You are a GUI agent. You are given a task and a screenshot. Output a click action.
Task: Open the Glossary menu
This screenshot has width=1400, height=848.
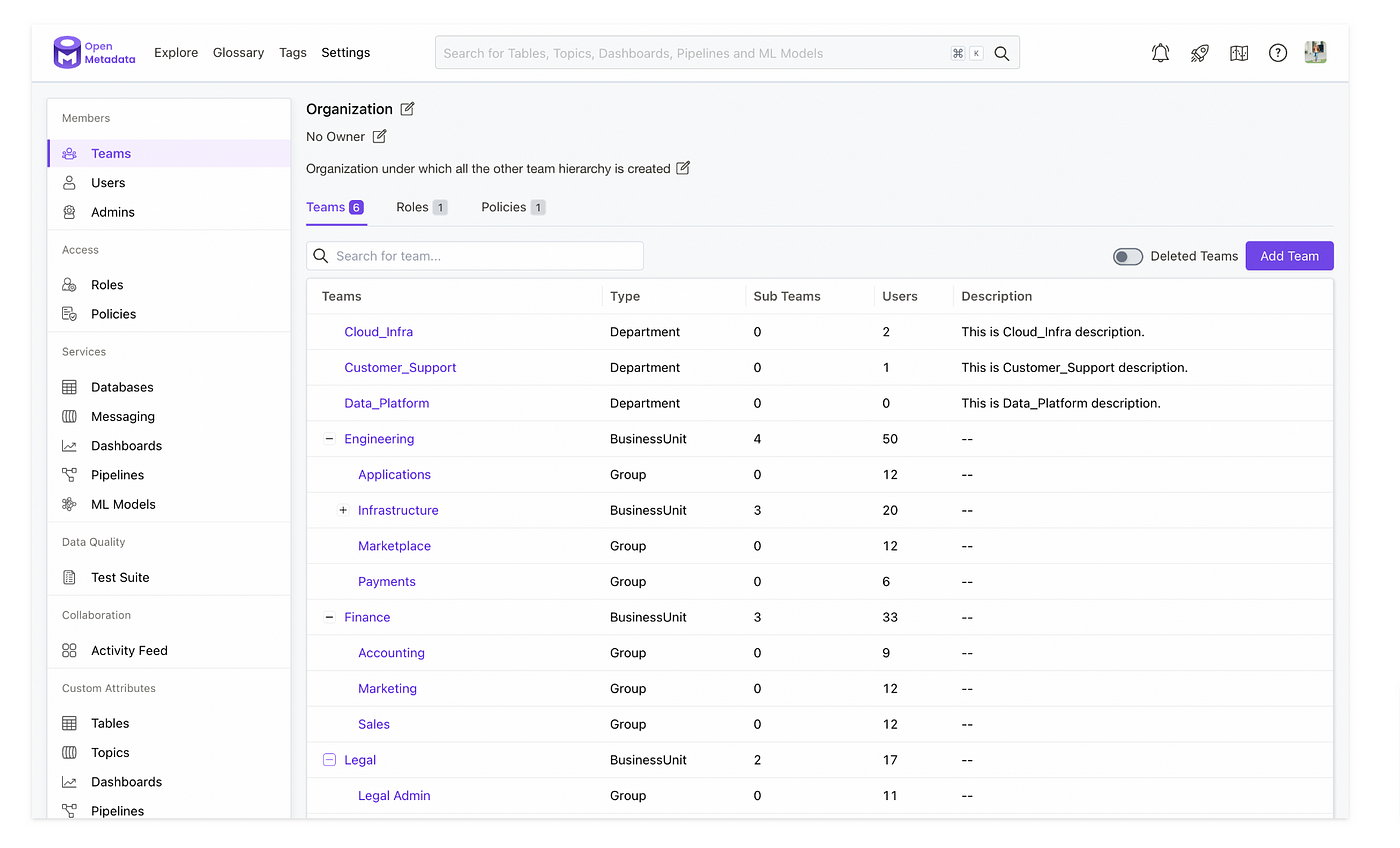238,53
